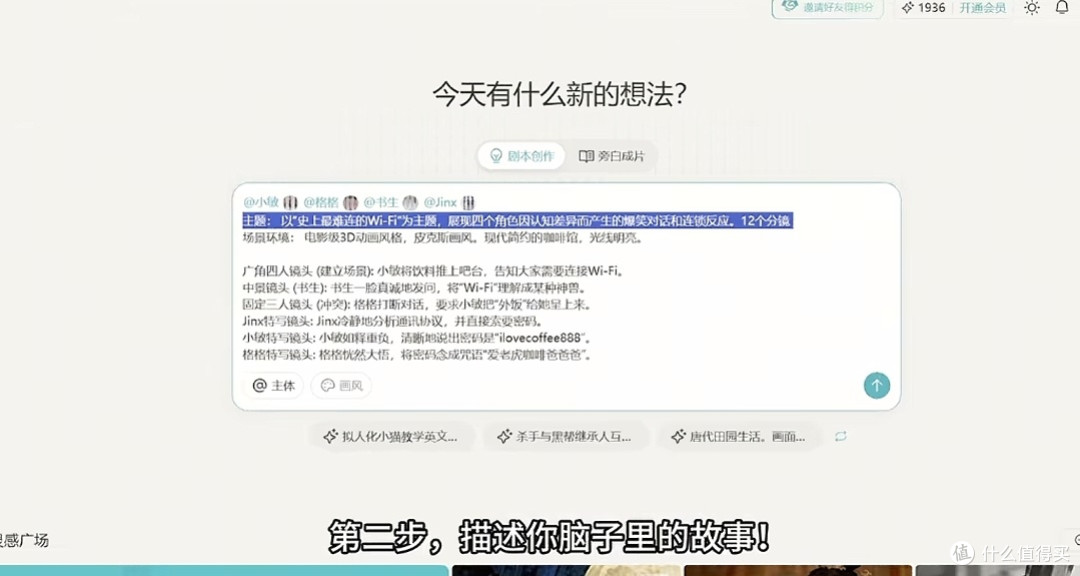Switch to the 旁白成片 tab
Image resolution: width=1080 pixels, height=576 pixels.
tap(612, 156)
